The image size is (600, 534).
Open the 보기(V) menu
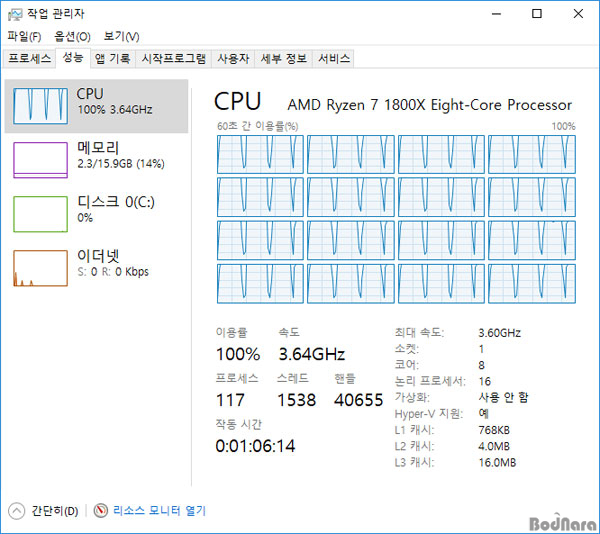[122, 37]
